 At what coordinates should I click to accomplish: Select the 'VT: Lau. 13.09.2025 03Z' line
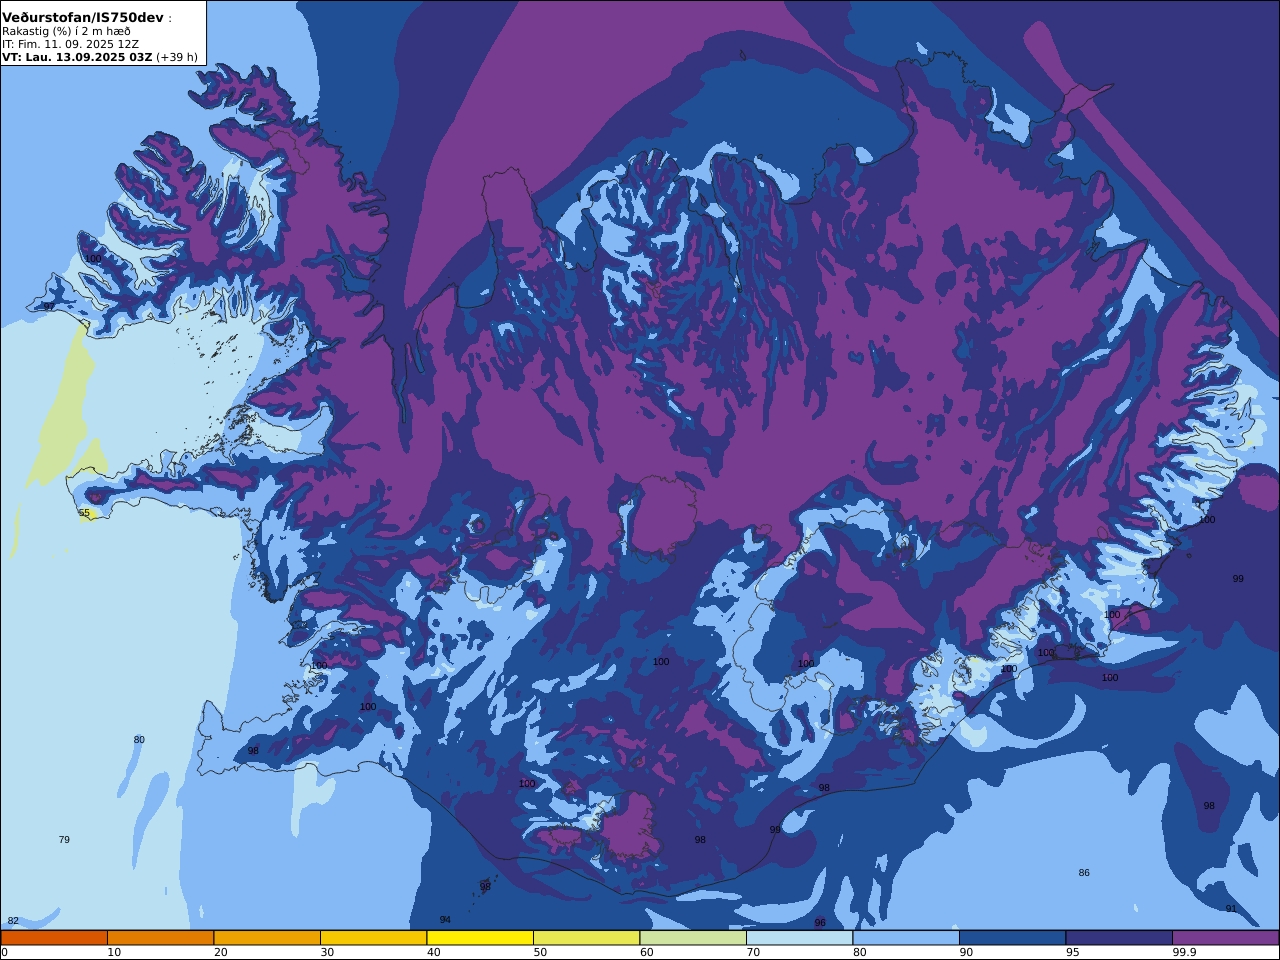77,57
